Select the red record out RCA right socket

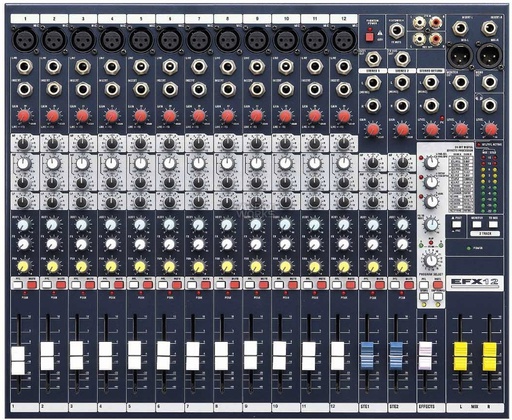coord(436,39)
